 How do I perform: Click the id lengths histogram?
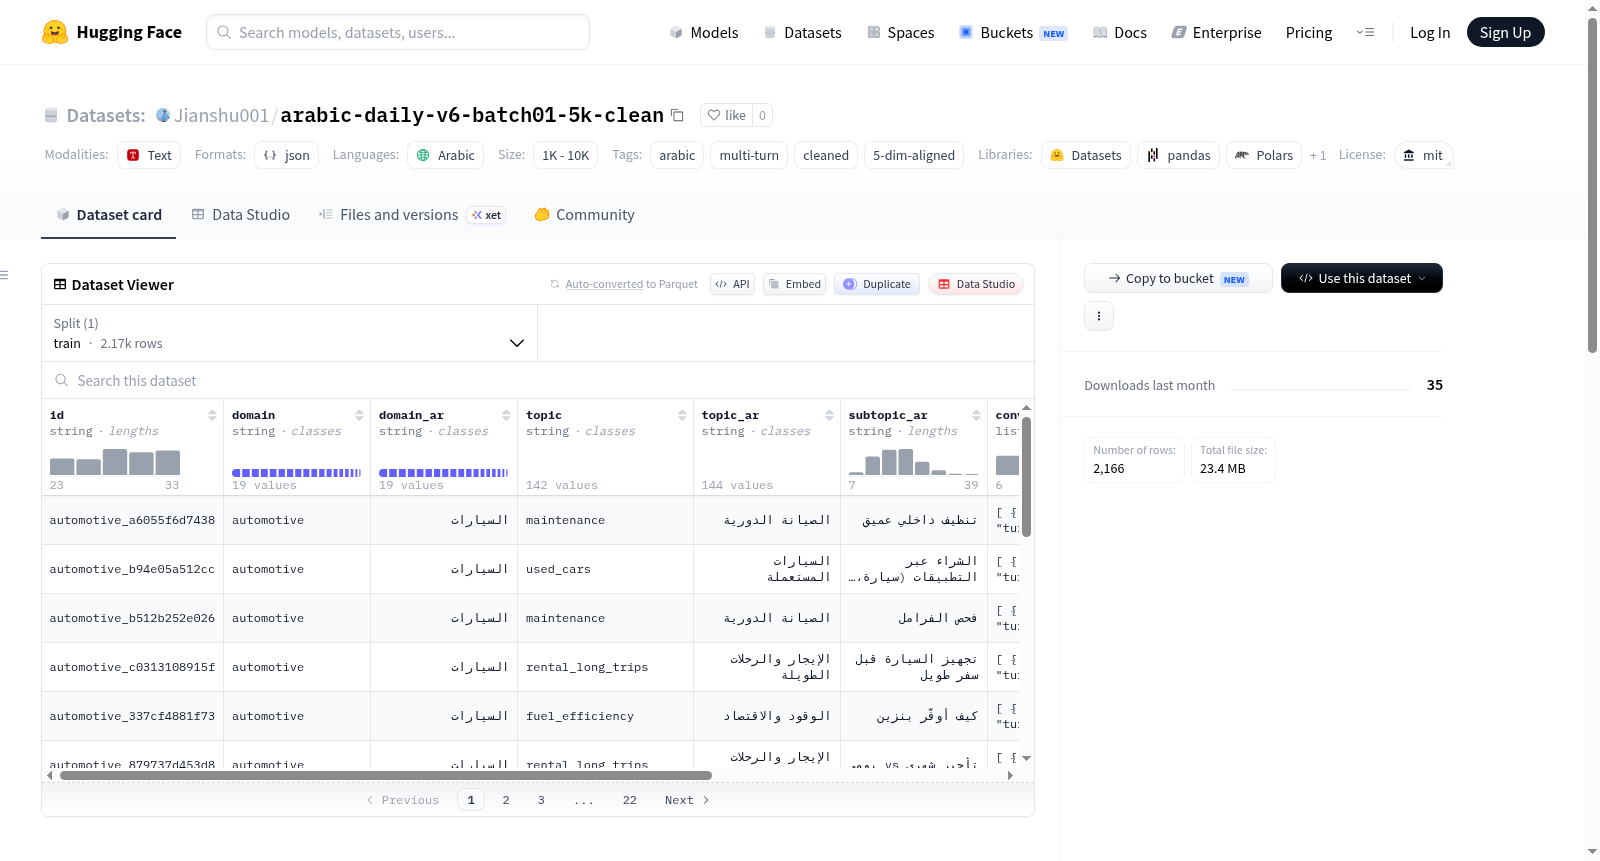pyautogui.click(x=115, y=462)
